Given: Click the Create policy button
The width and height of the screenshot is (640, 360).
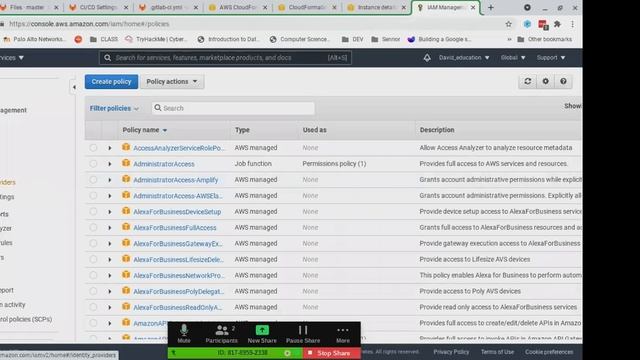Looking at the screenshot, I should pos(111,82).
